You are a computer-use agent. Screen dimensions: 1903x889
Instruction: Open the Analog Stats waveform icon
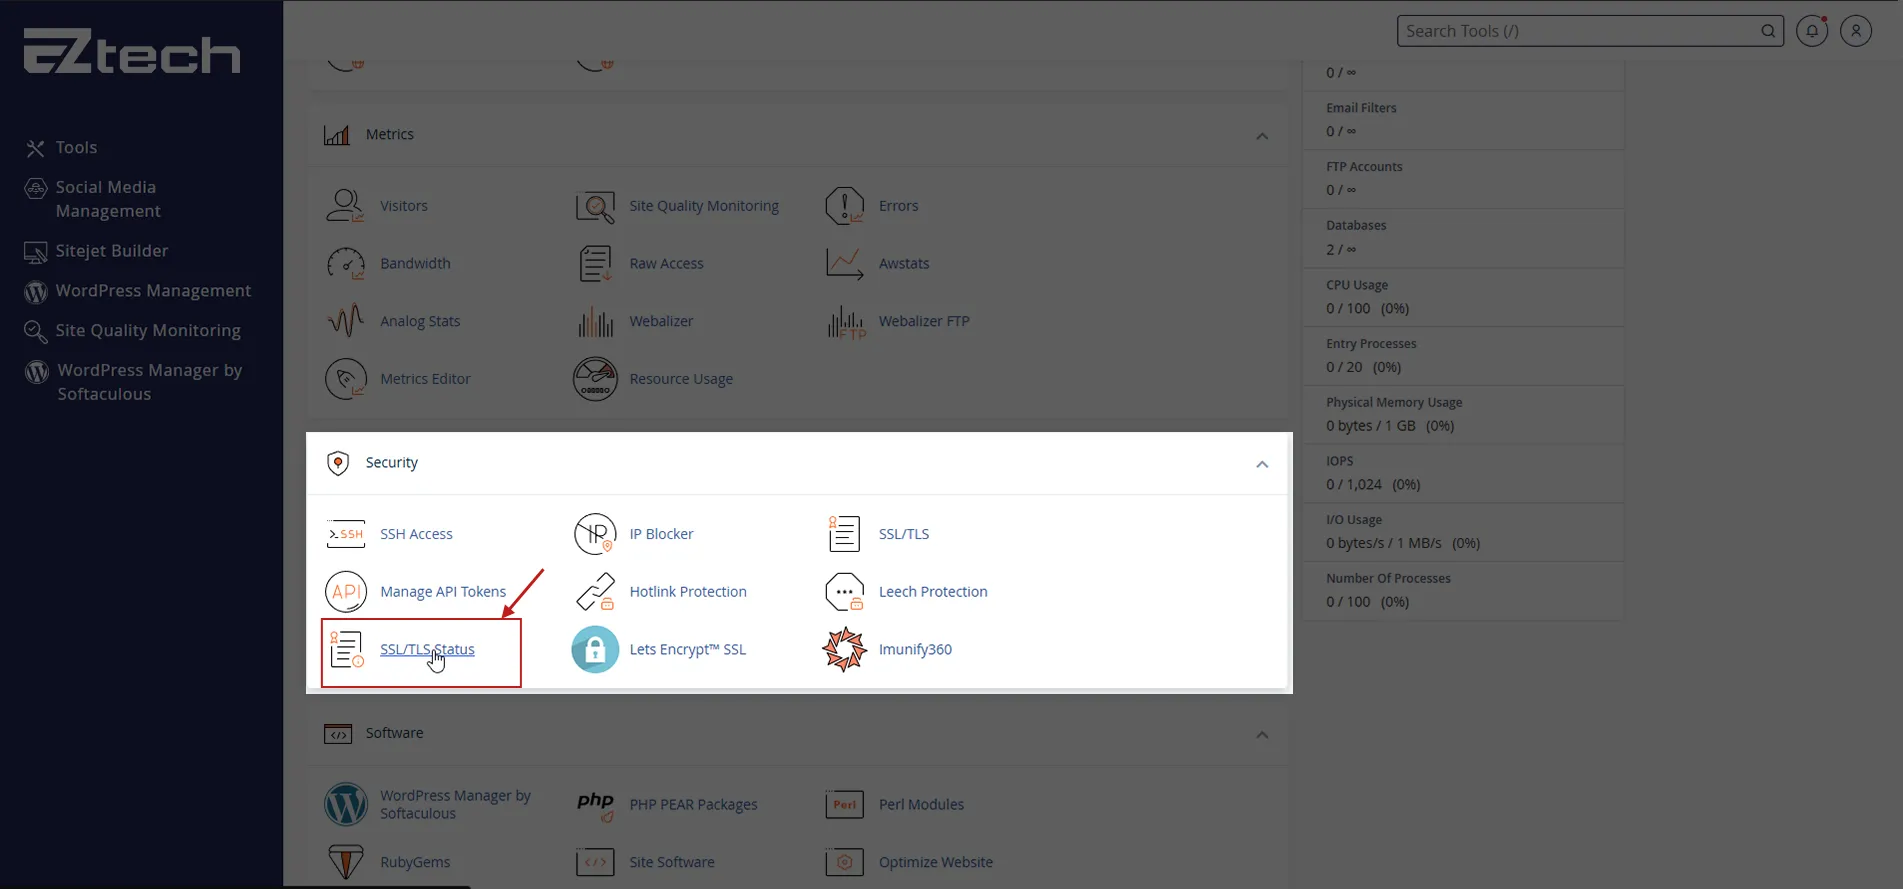(x=345, y=321)
